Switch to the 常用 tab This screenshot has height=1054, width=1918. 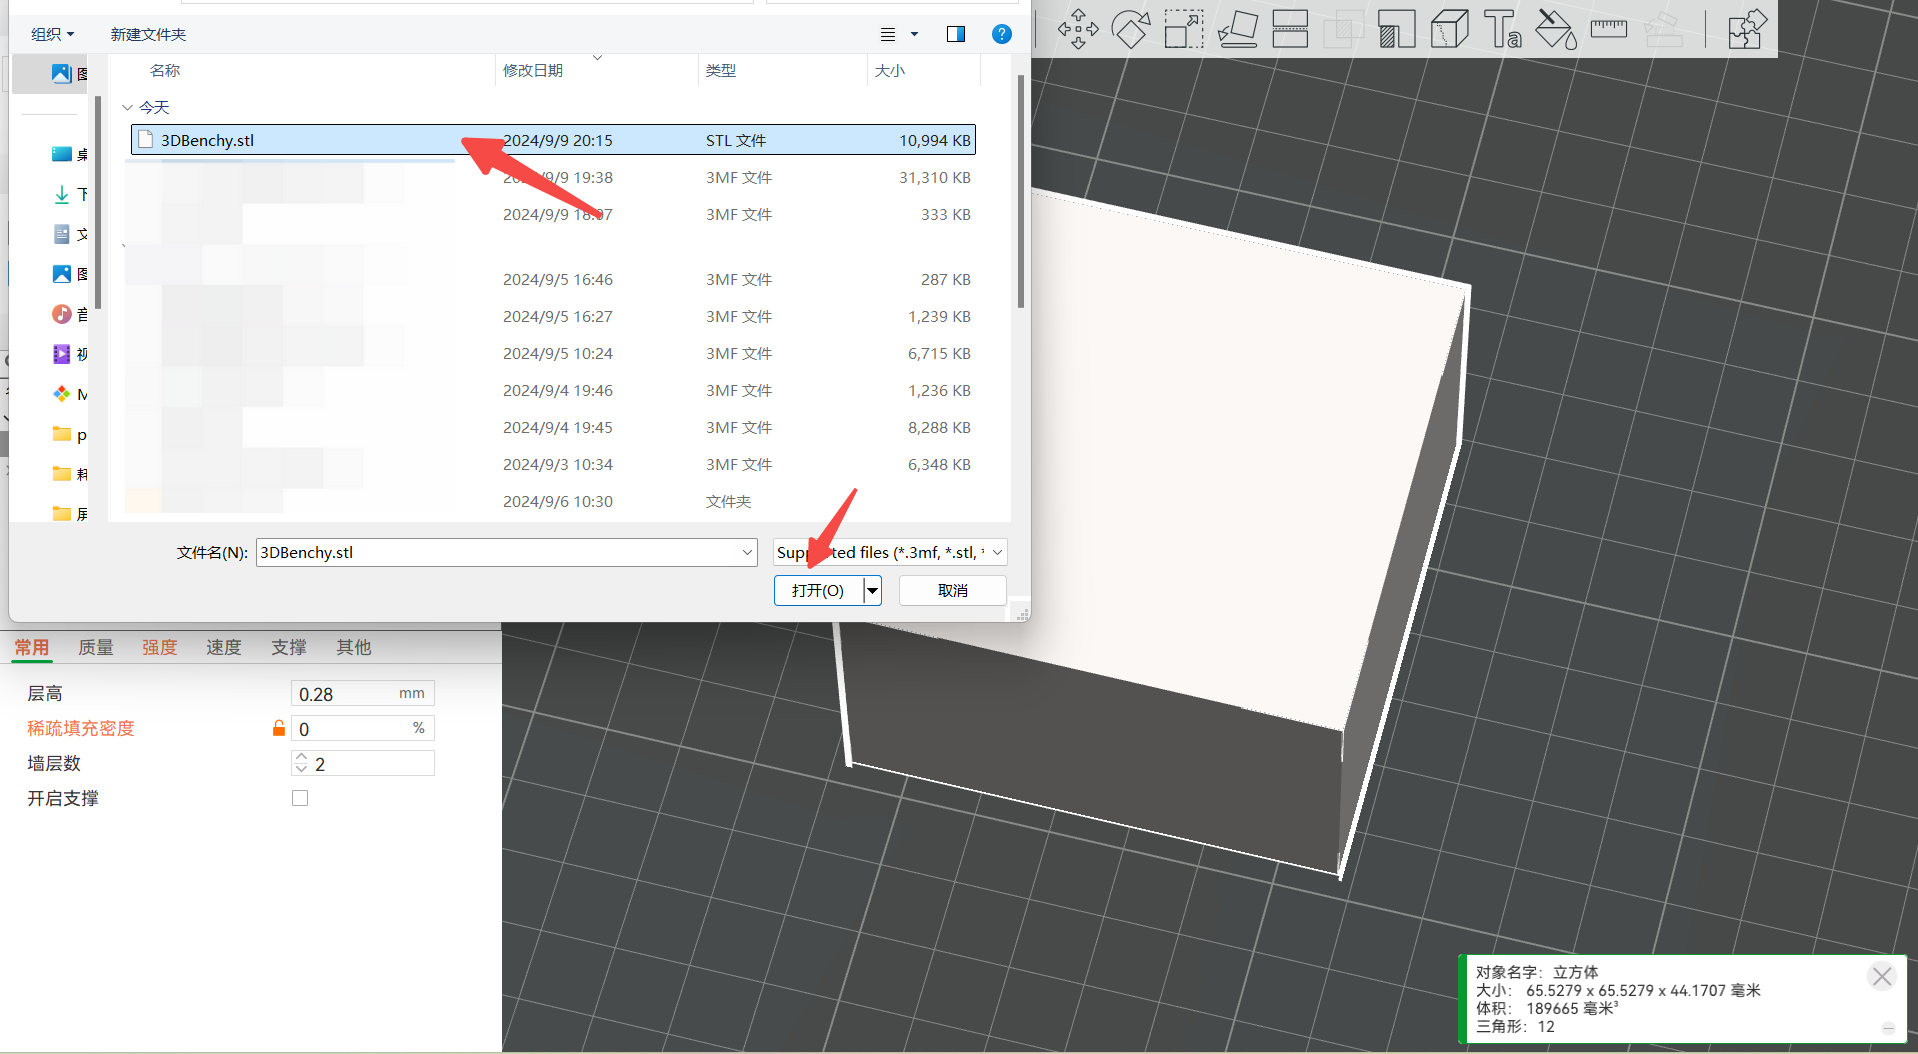click(x=31, y=647)
